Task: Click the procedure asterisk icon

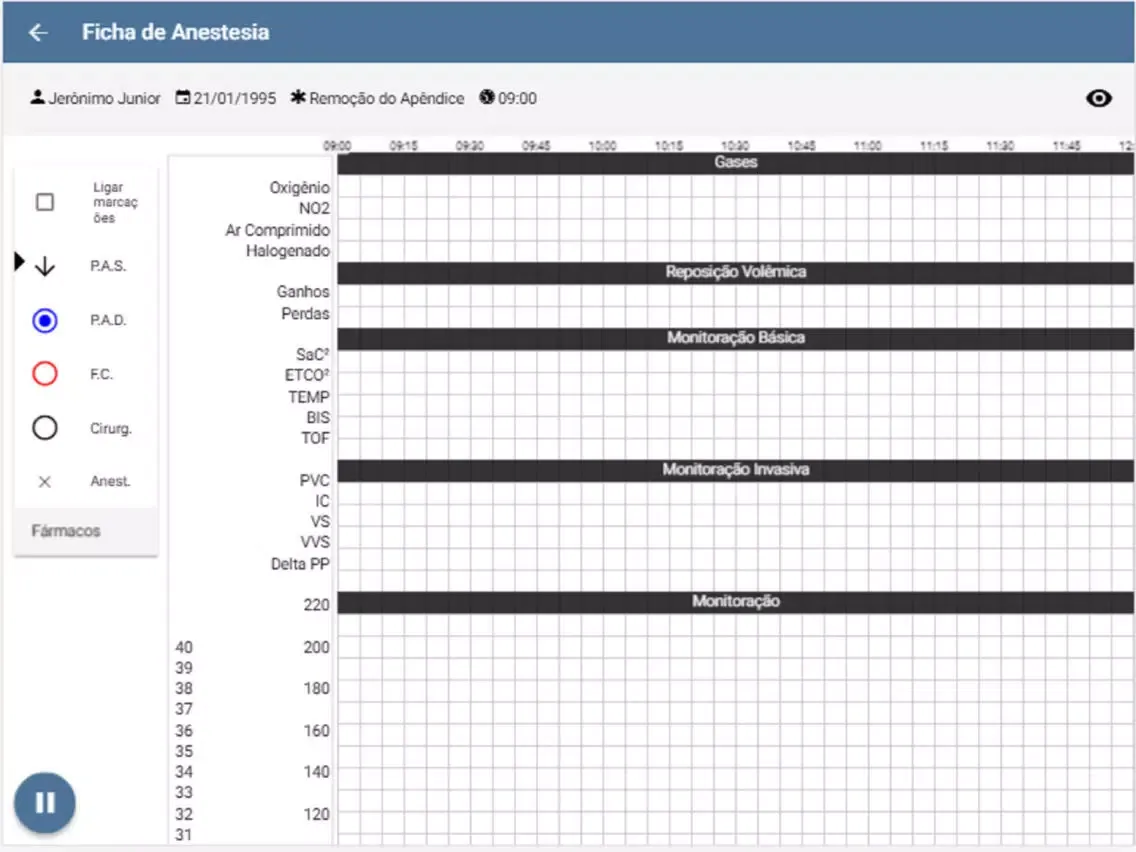Action: (298, 97)
